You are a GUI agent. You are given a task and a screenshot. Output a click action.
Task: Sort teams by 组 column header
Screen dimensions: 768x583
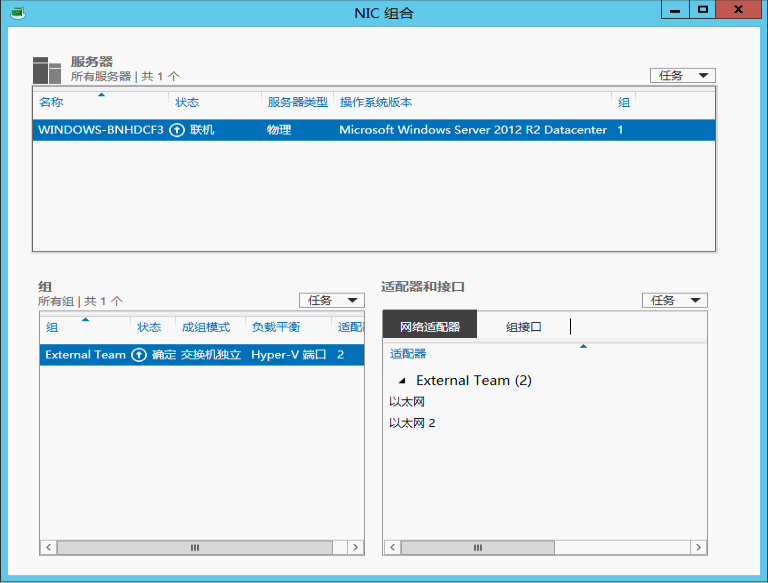[52, 327]
